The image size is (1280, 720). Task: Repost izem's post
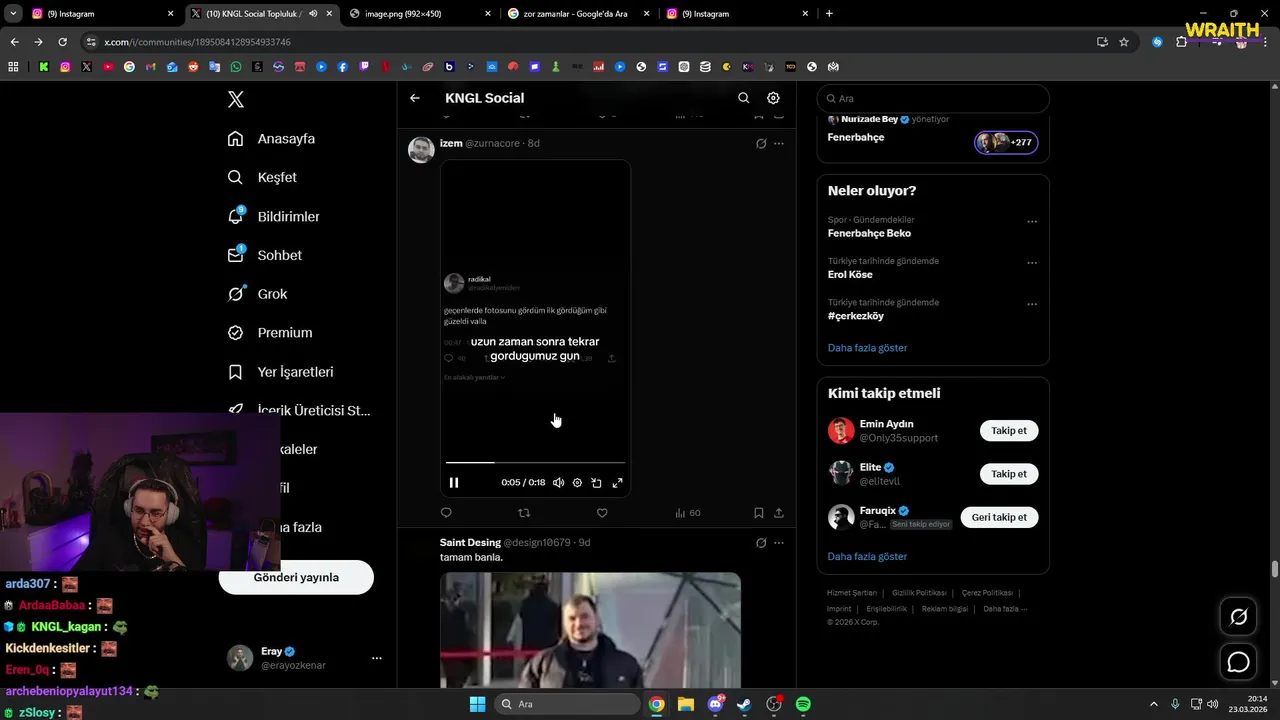point(524,513)
